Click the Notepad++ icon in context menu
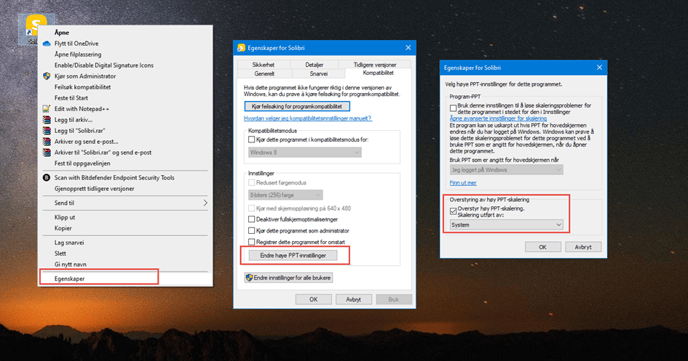The height and width of the screenshot is (361, 688). pyautogui.click(x=47, y=109)
